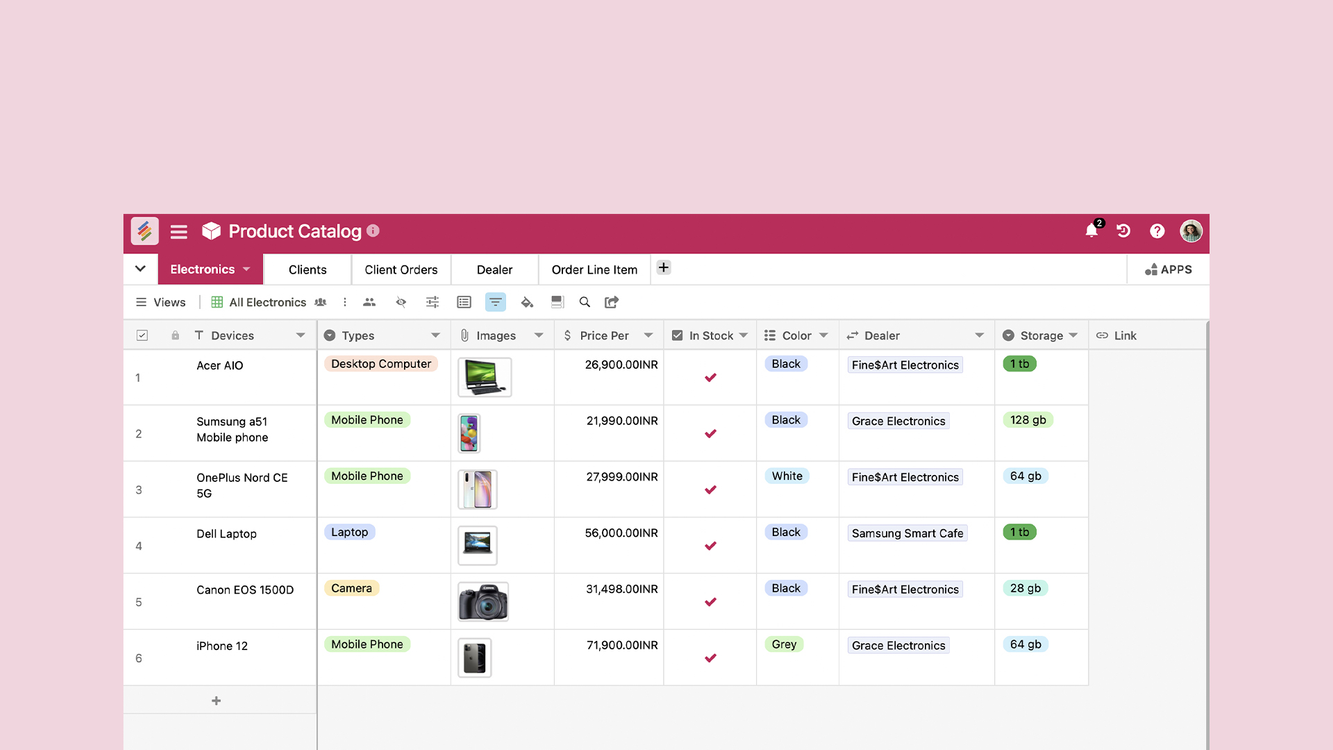Open the hide columns eye icon

(x=401, y=302)
